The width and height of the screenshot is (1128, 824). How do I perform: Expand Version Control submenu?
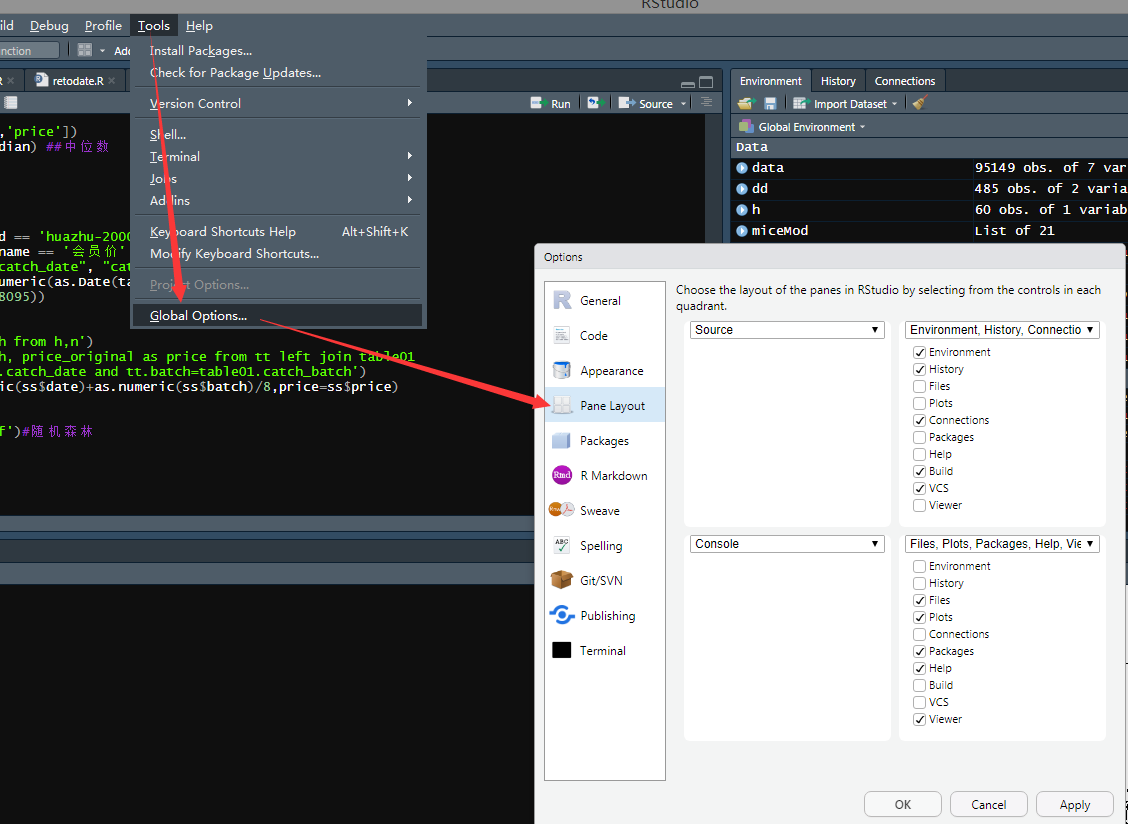(279, 104)
